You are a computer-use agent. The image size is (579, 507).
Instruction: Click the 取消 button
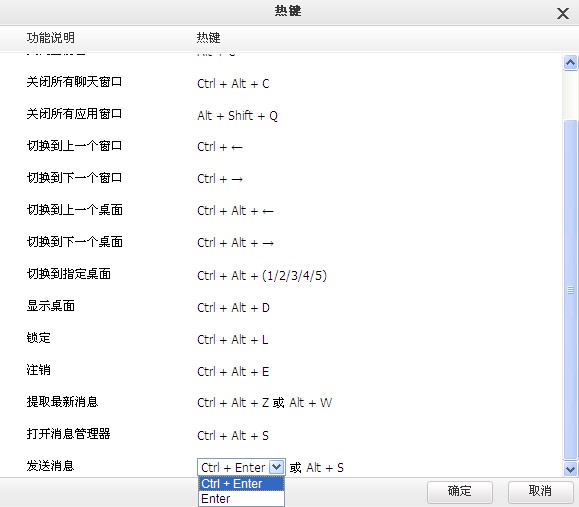pos(540,491)
